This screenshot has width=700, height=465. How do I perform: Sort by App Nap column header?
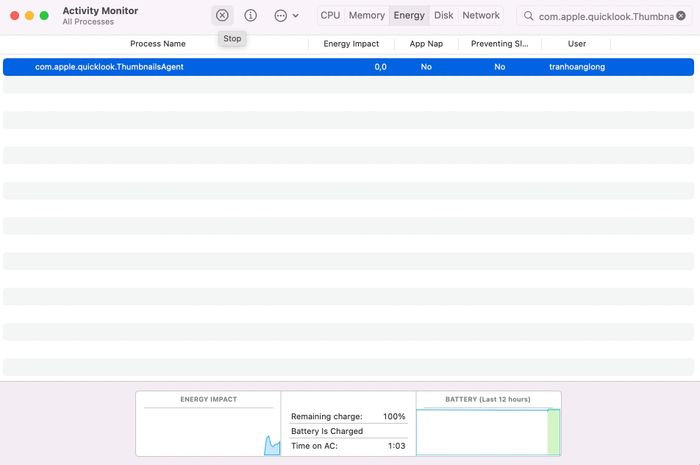pos(426,44)
